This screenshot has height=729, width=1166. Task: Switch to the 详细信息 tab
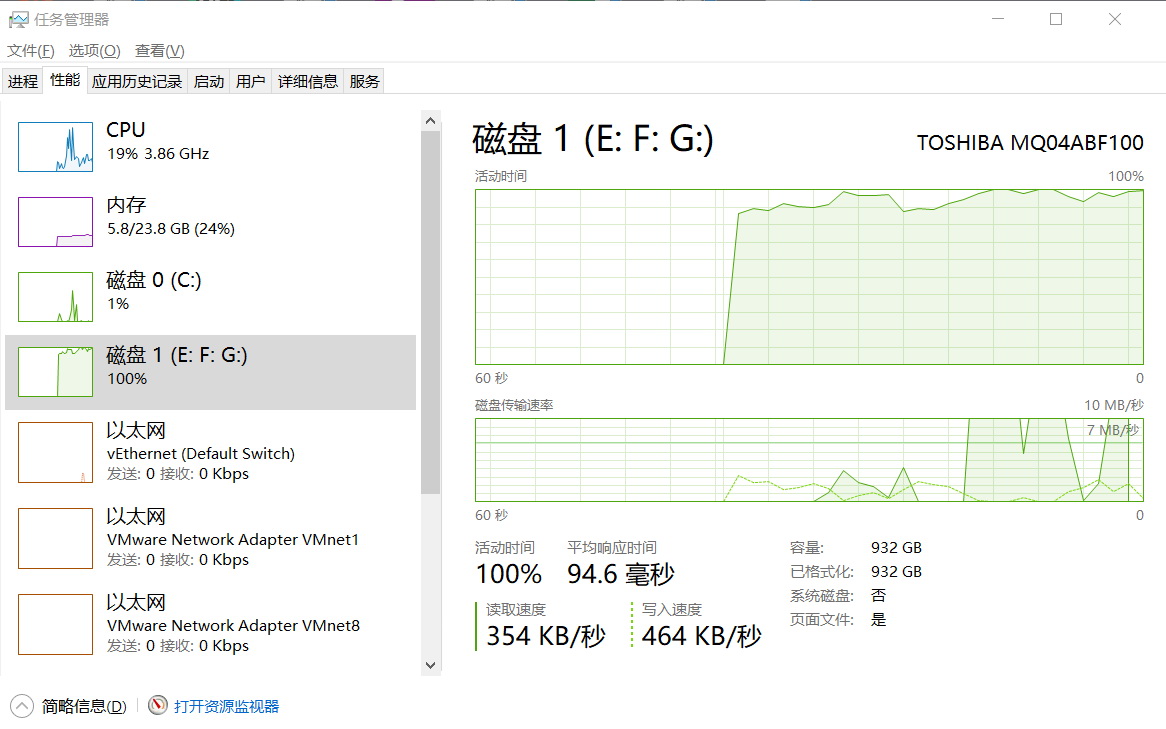(308, 82)
